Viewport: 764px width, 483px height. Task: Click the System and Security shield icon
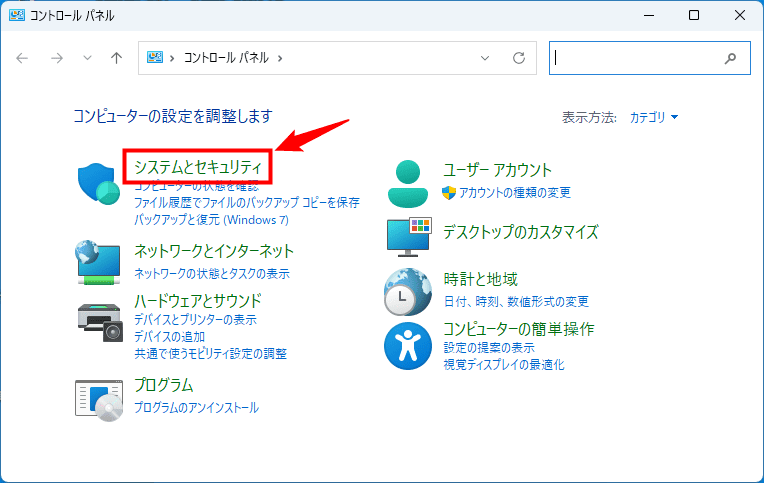click(x=99, y=184)
